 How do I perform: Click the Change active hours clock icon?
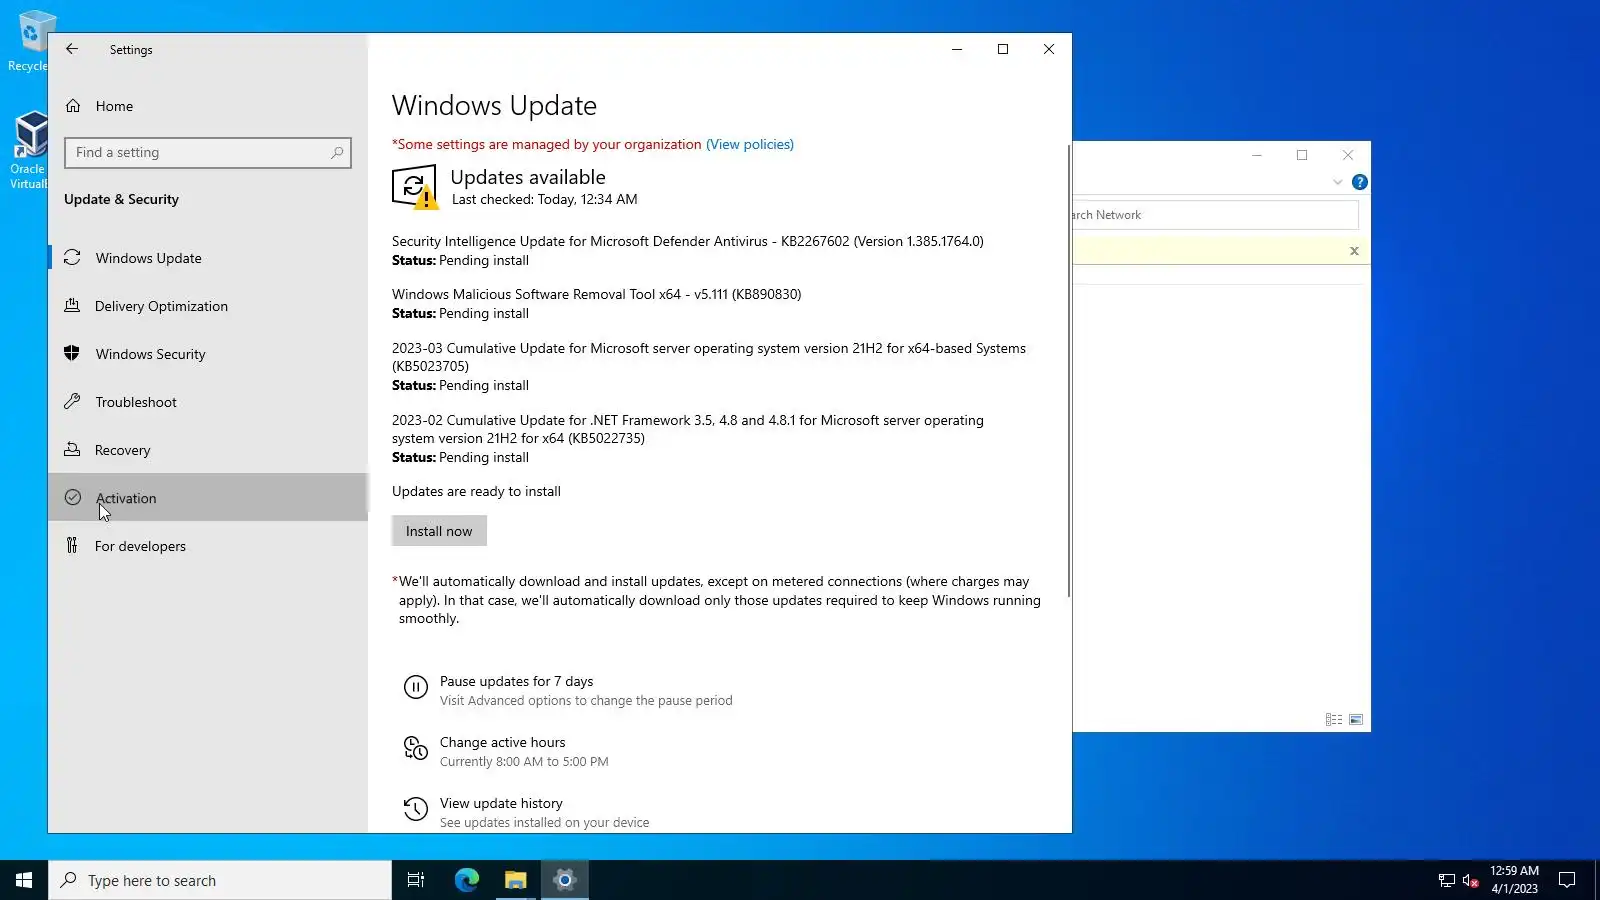(415, 748)
